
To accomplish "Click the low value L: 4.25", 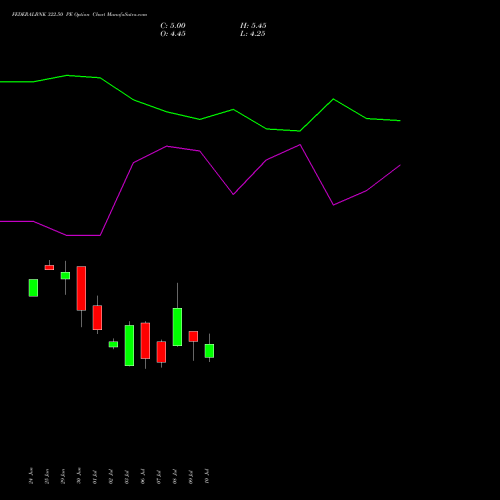I will tap(253, 34).
